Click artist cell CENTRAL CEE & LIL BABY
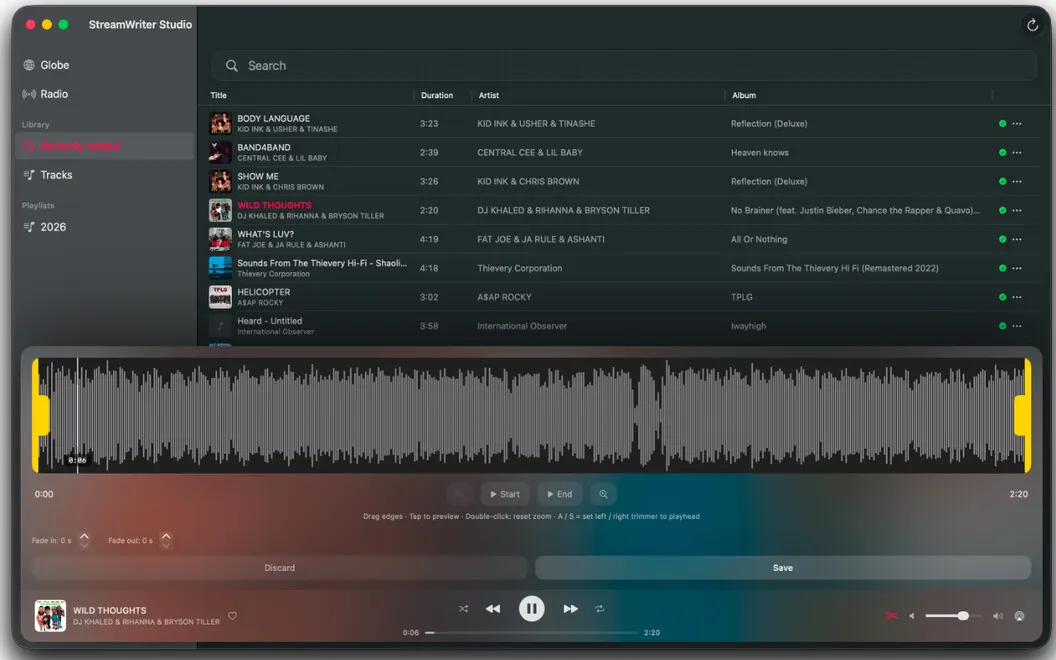 coord(529,152)
